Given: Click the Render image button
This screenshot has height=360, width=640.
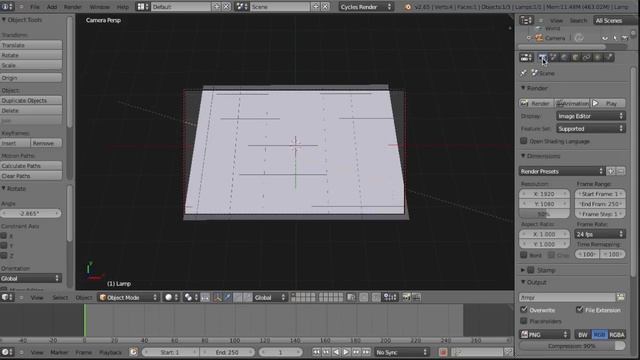Looking at the screenshot, I should click(536, 103).
